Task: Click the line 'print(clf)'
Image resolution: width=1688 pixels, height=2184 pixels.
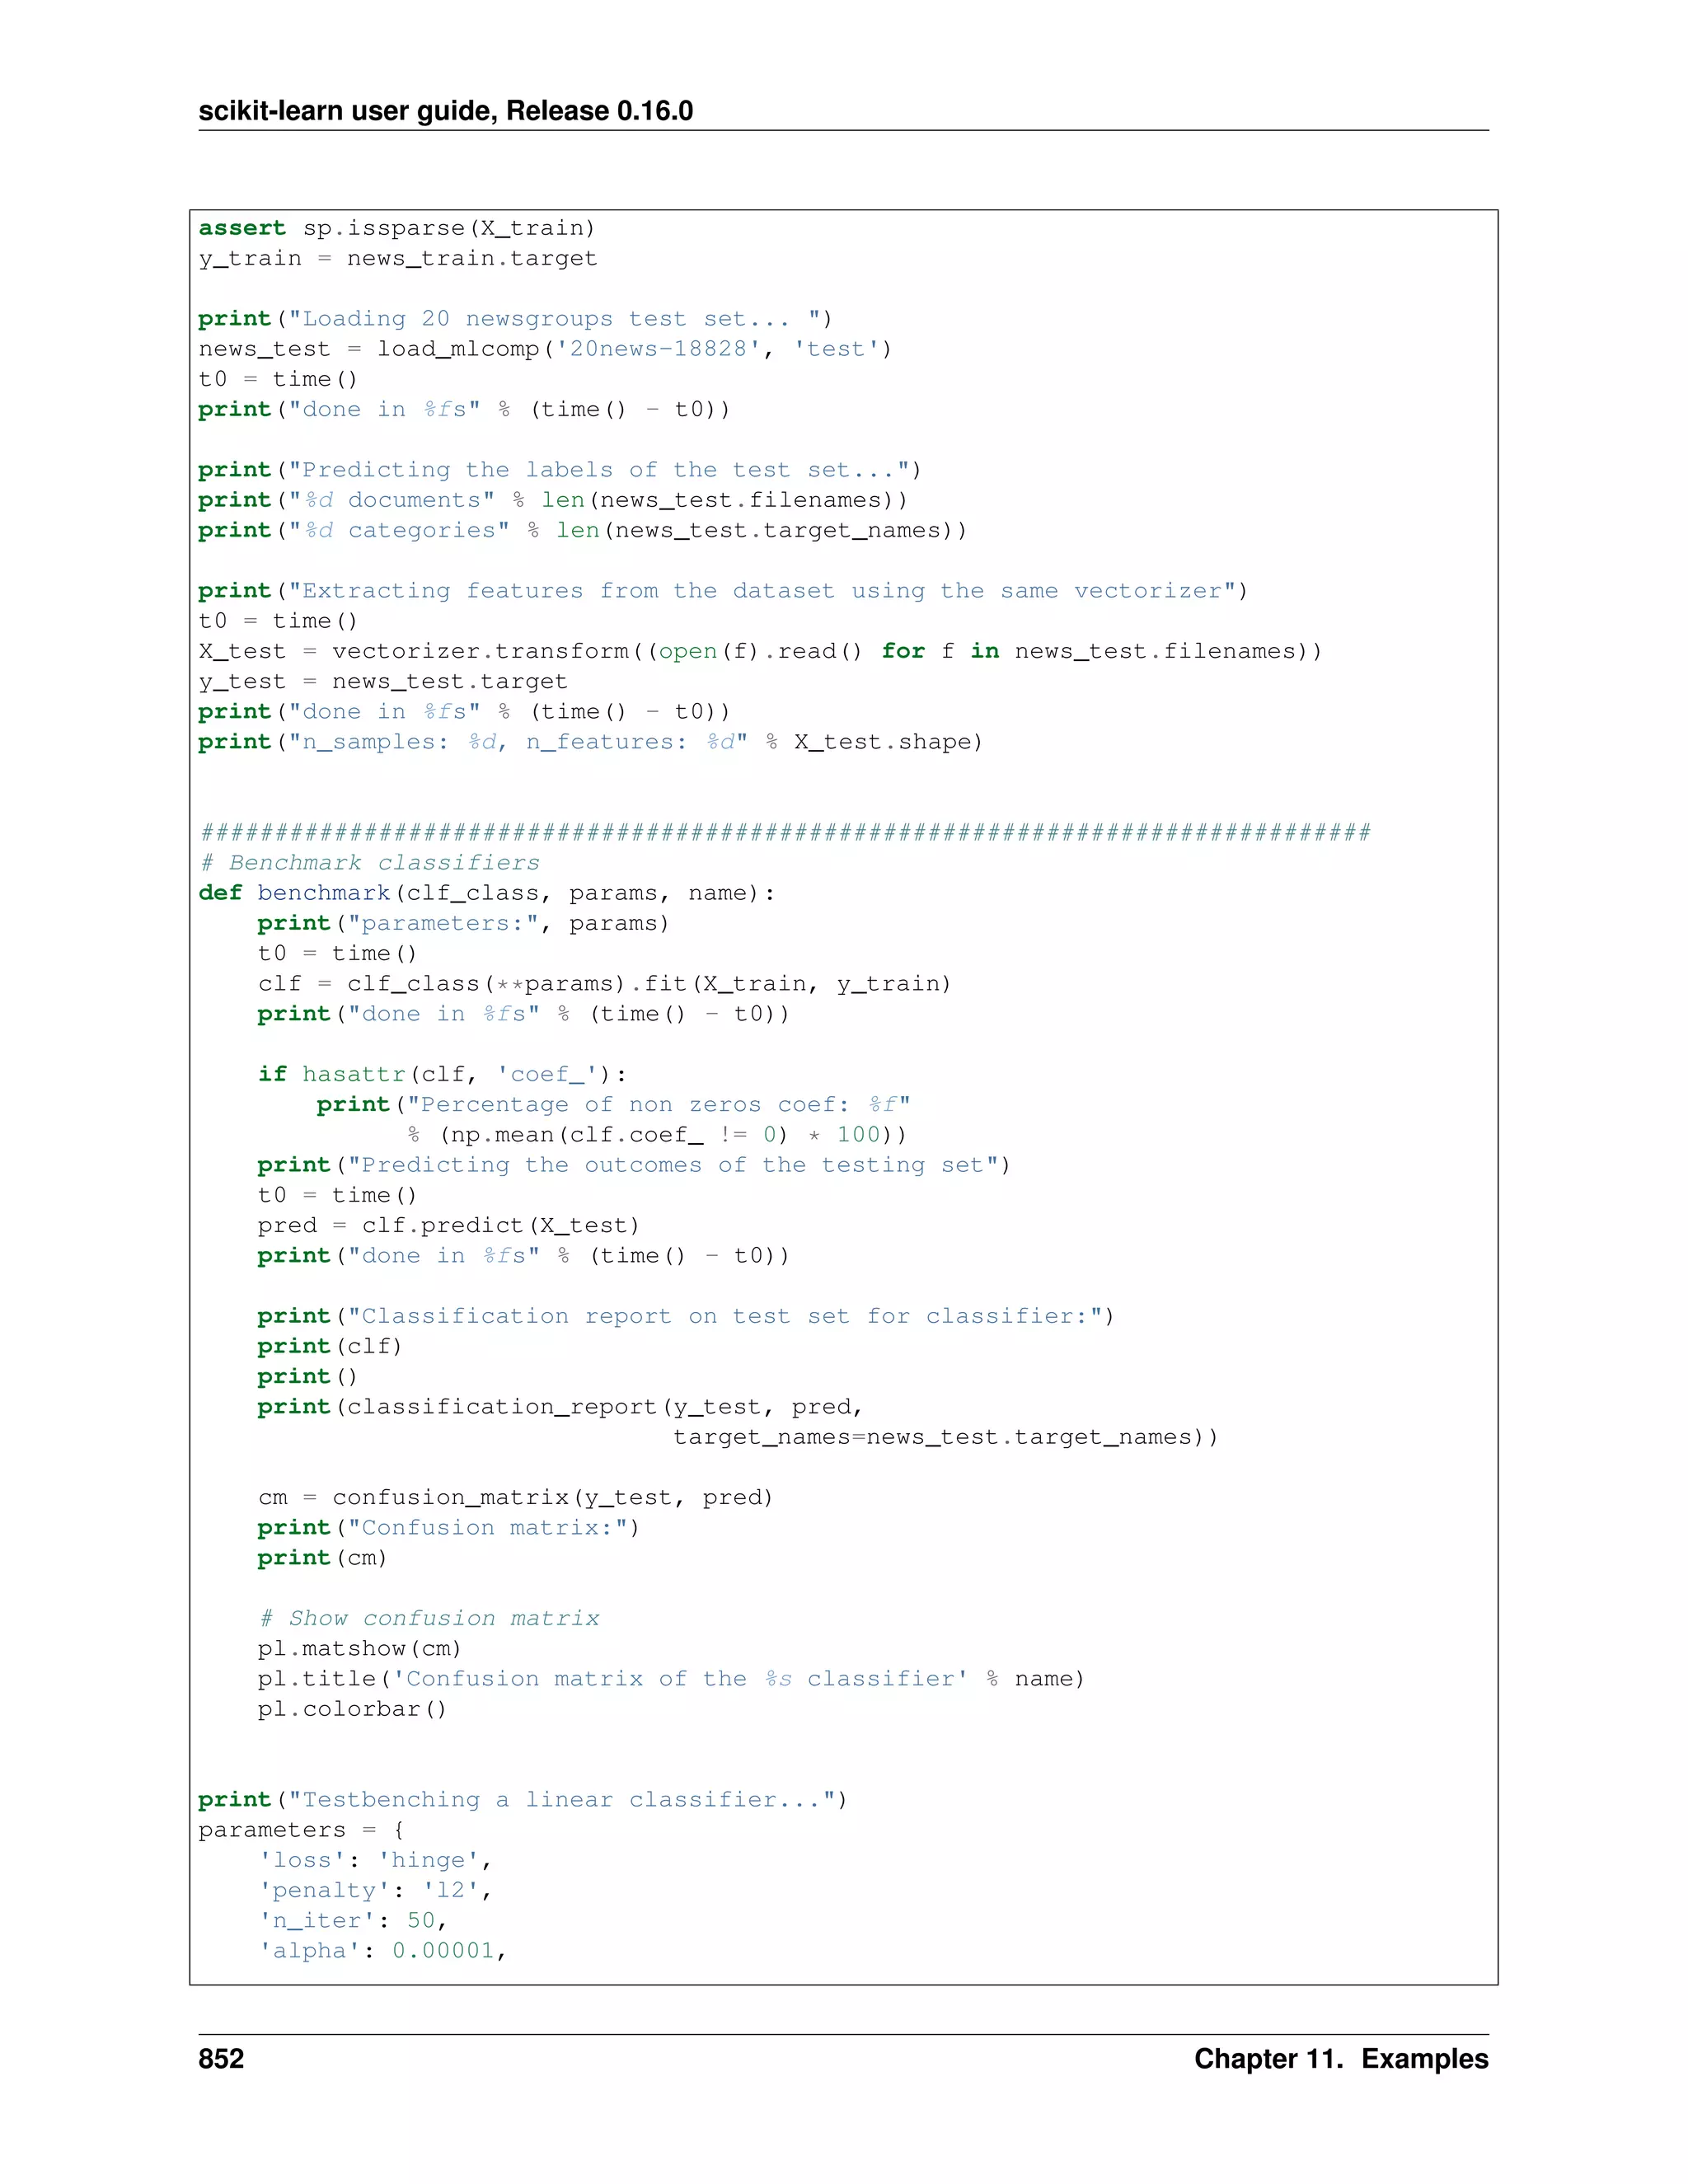Action: [330, 1347]
